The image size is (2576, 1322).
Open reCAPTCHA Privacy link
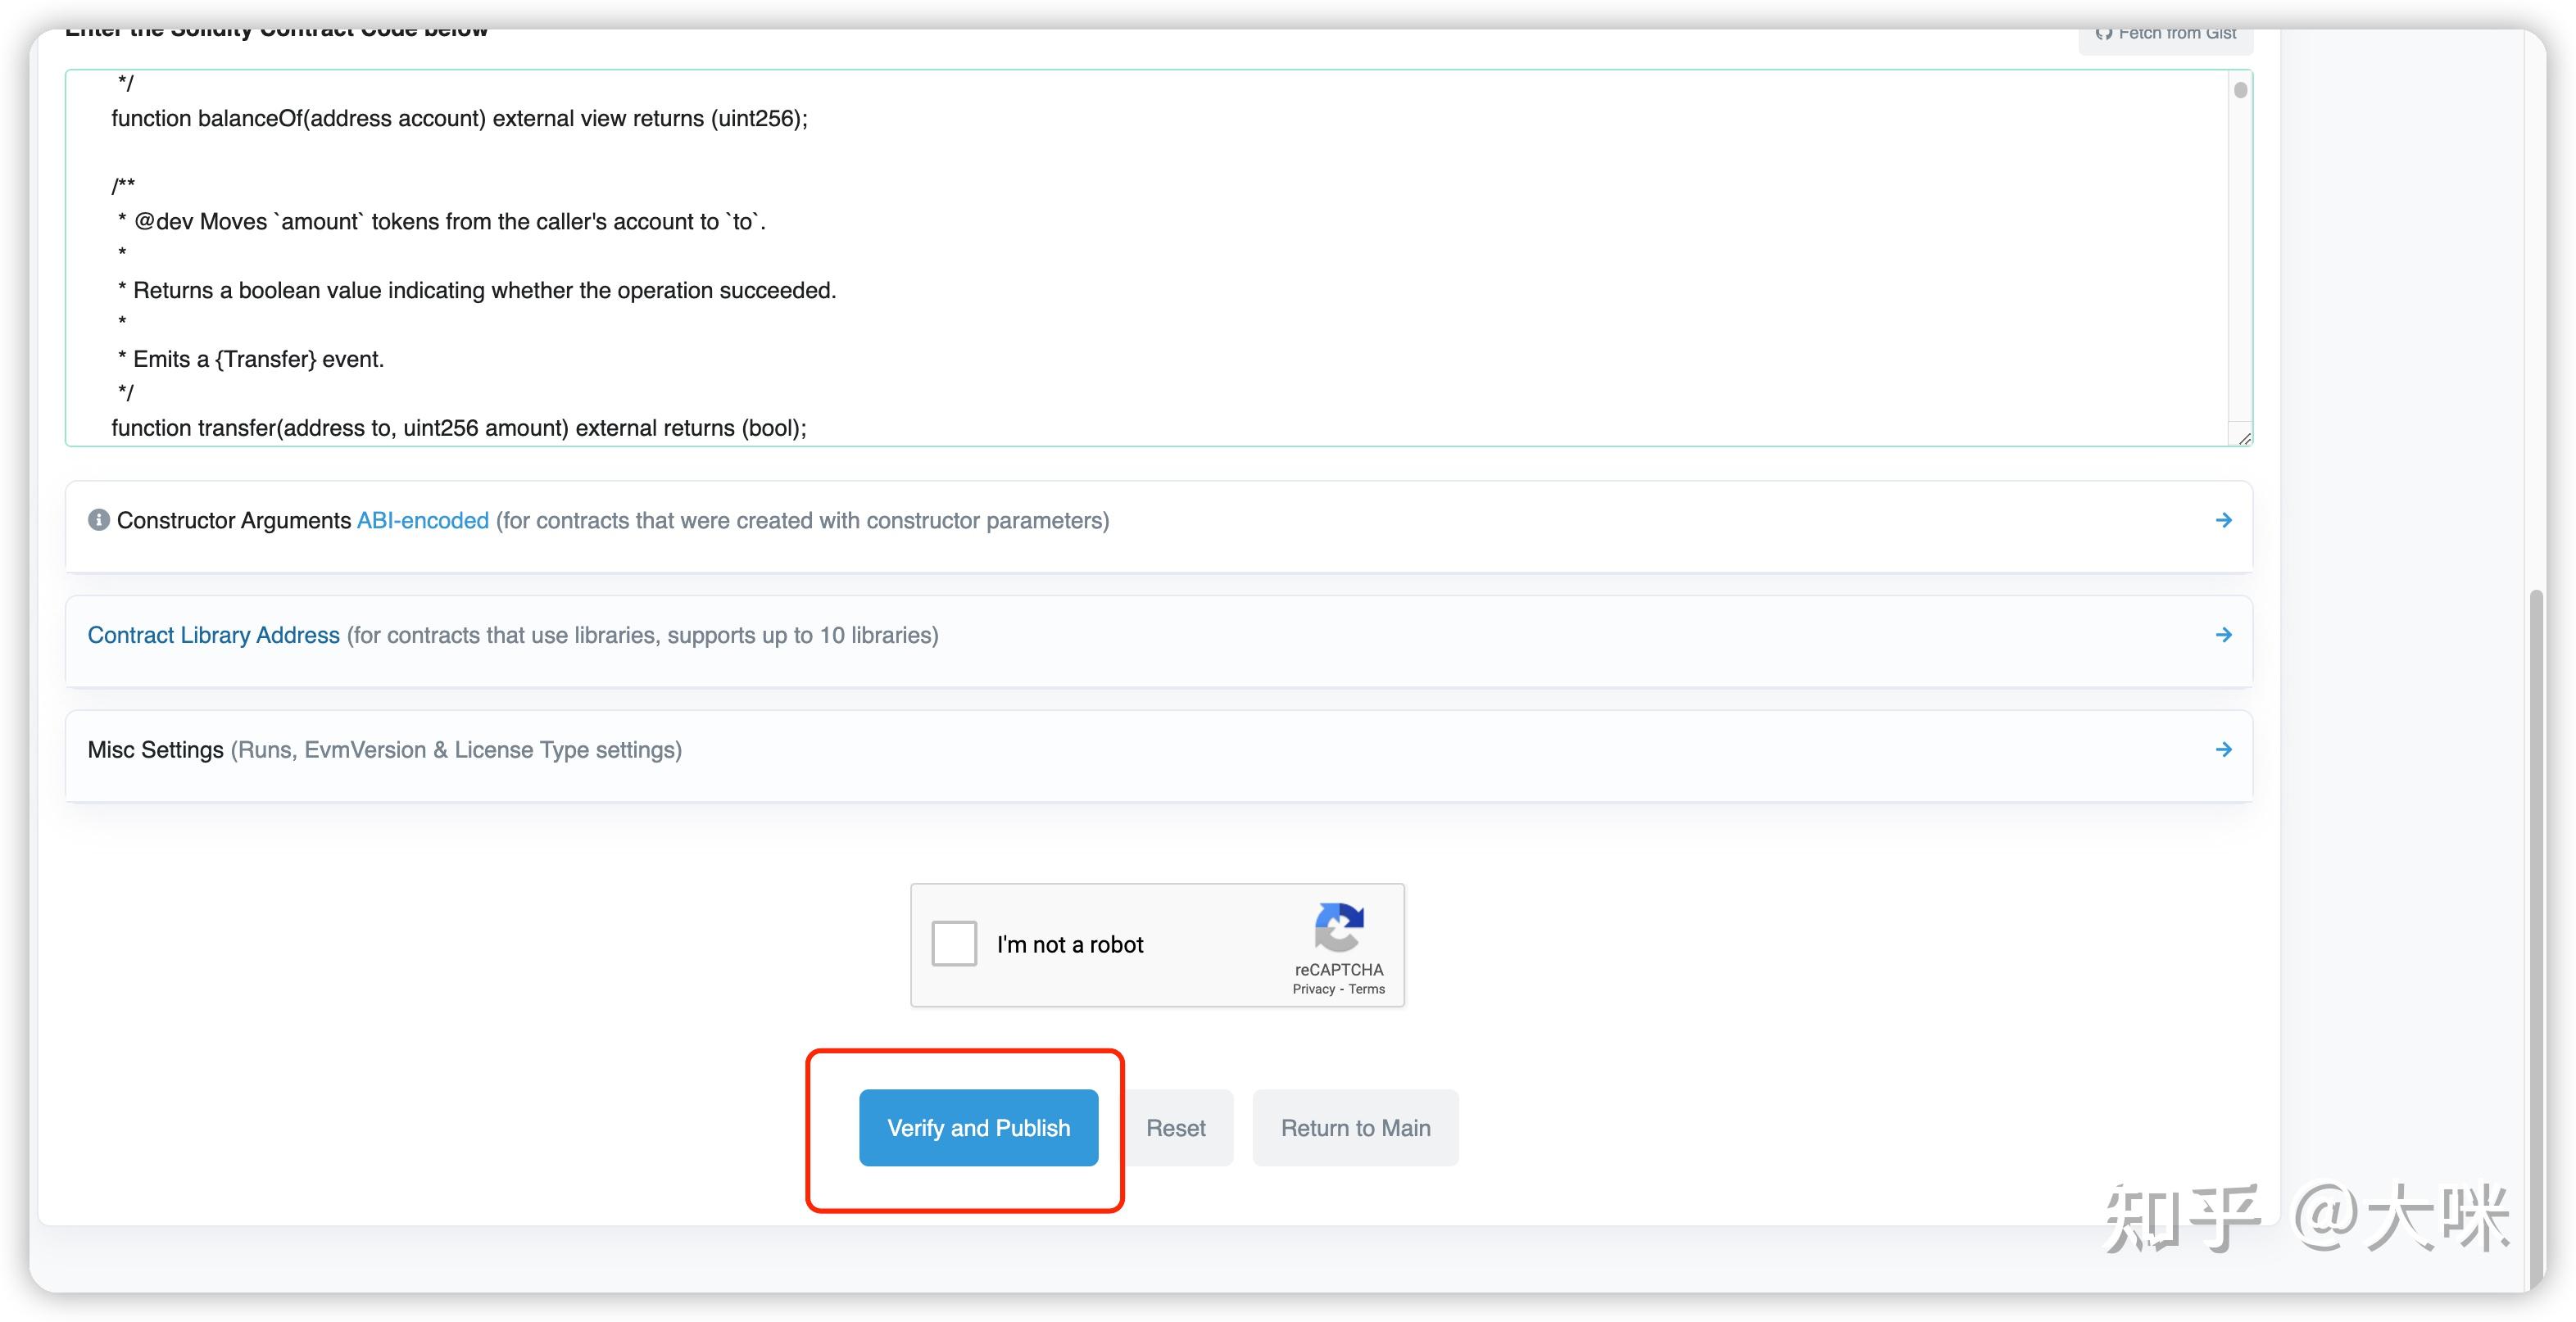pyautogui.click(x=1313, y=989)
